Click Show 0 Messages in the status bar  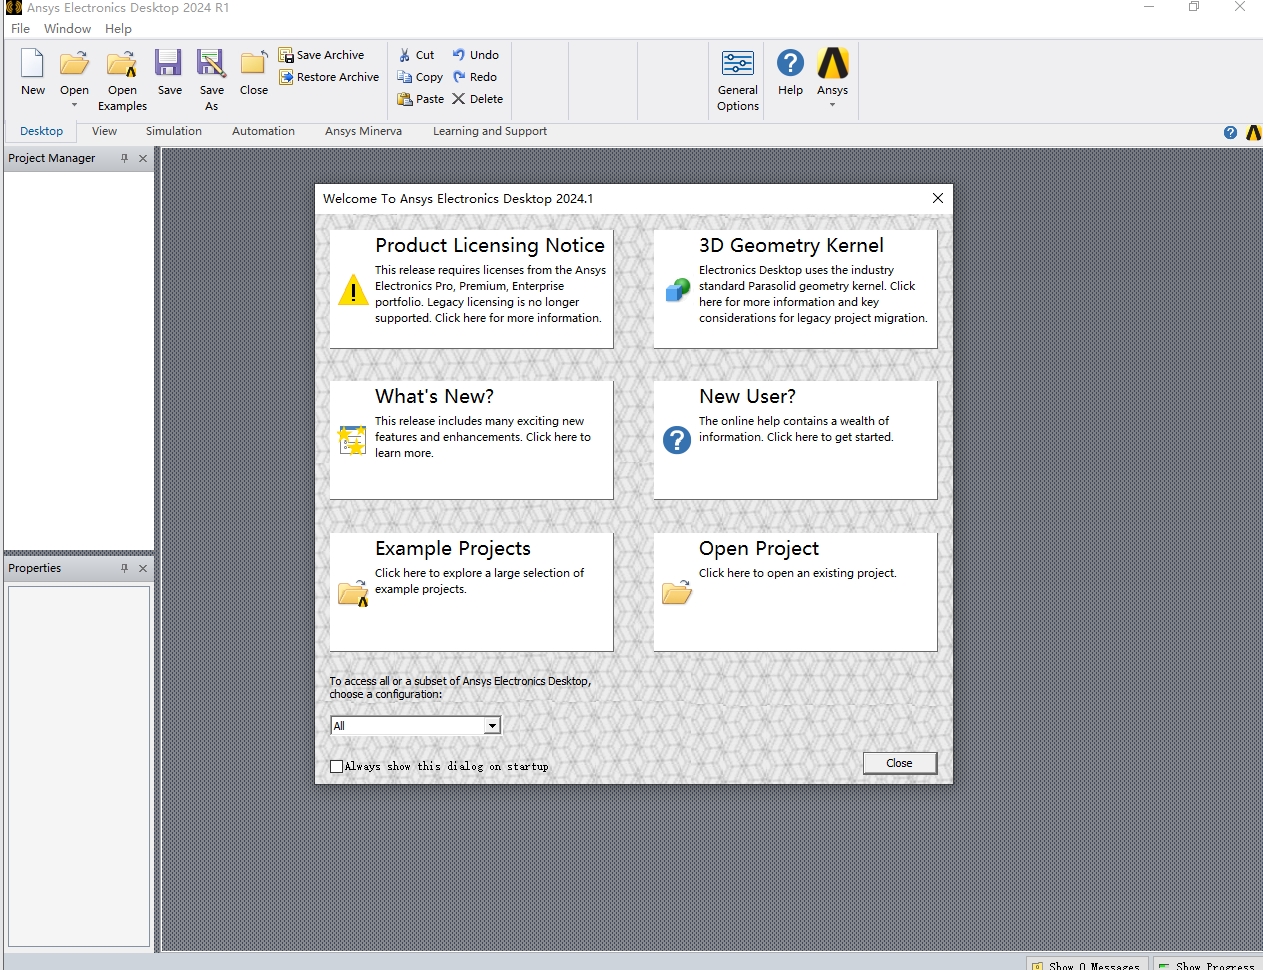[1086, 964]
